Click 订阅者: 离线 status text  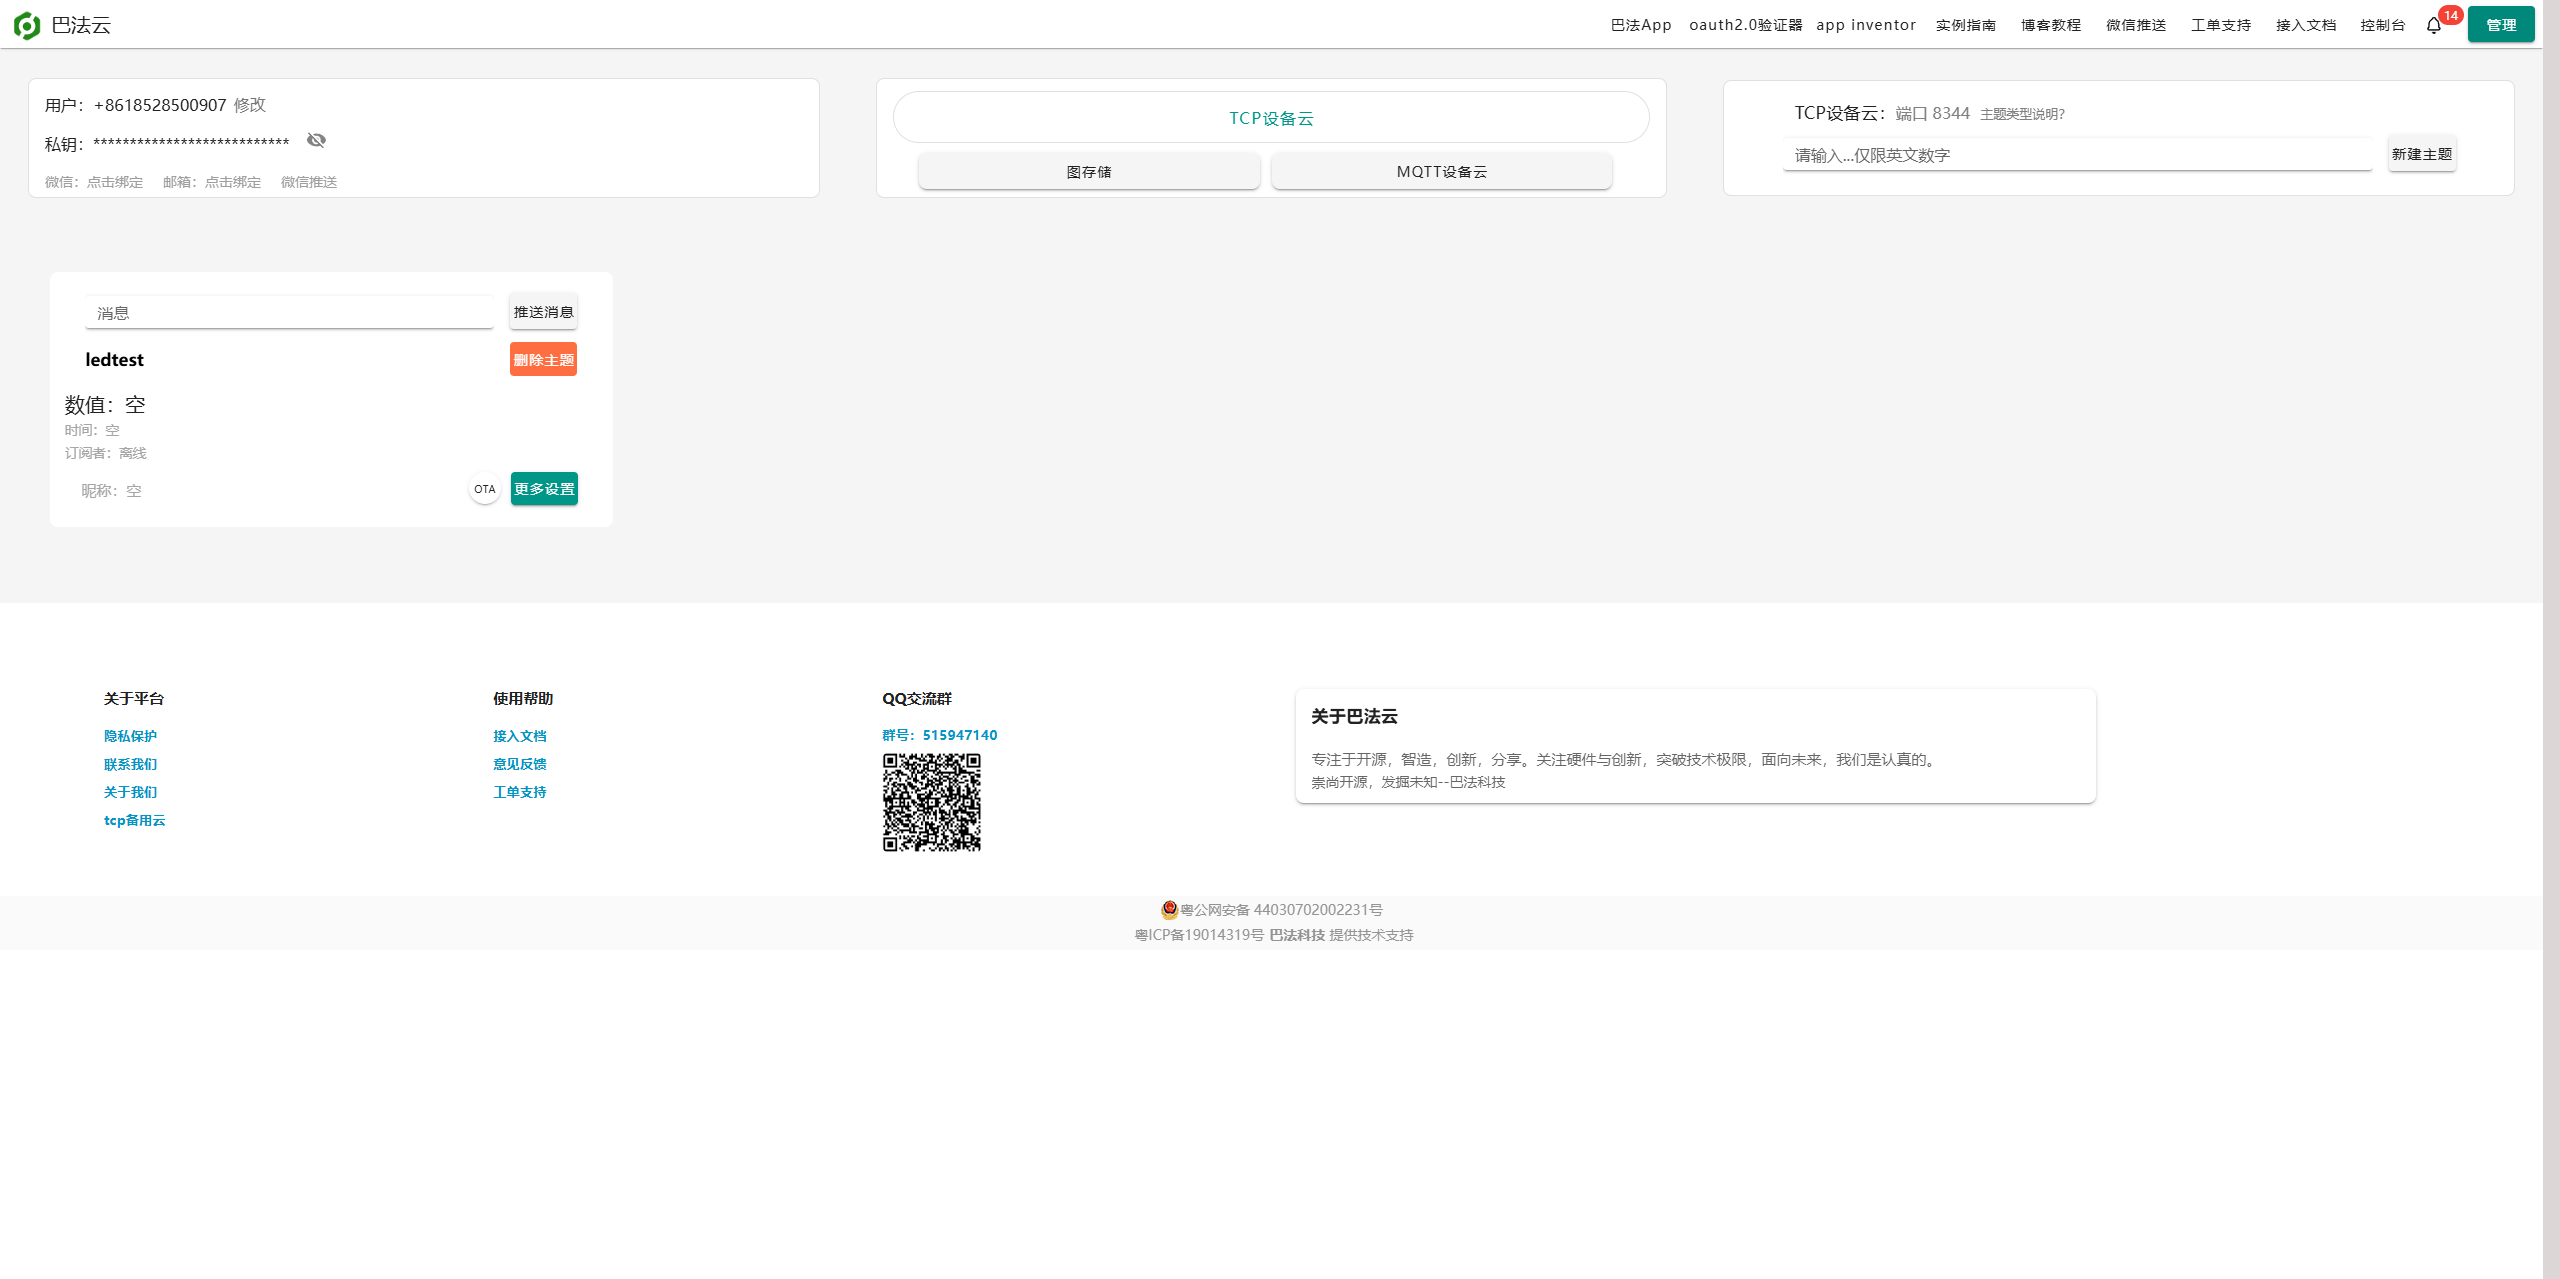[106, 453]
